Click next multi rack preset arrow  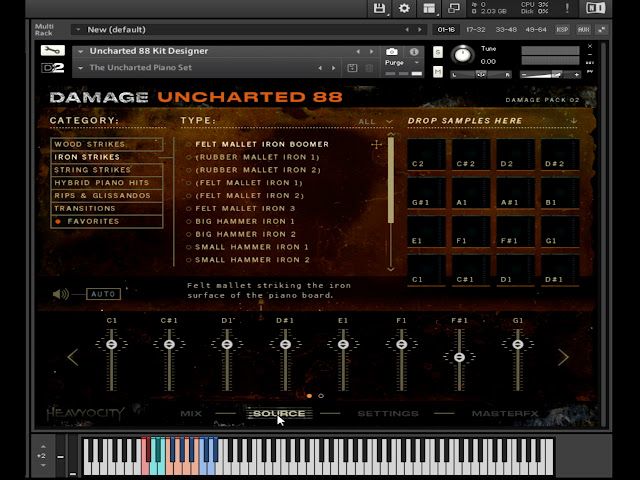420,29
